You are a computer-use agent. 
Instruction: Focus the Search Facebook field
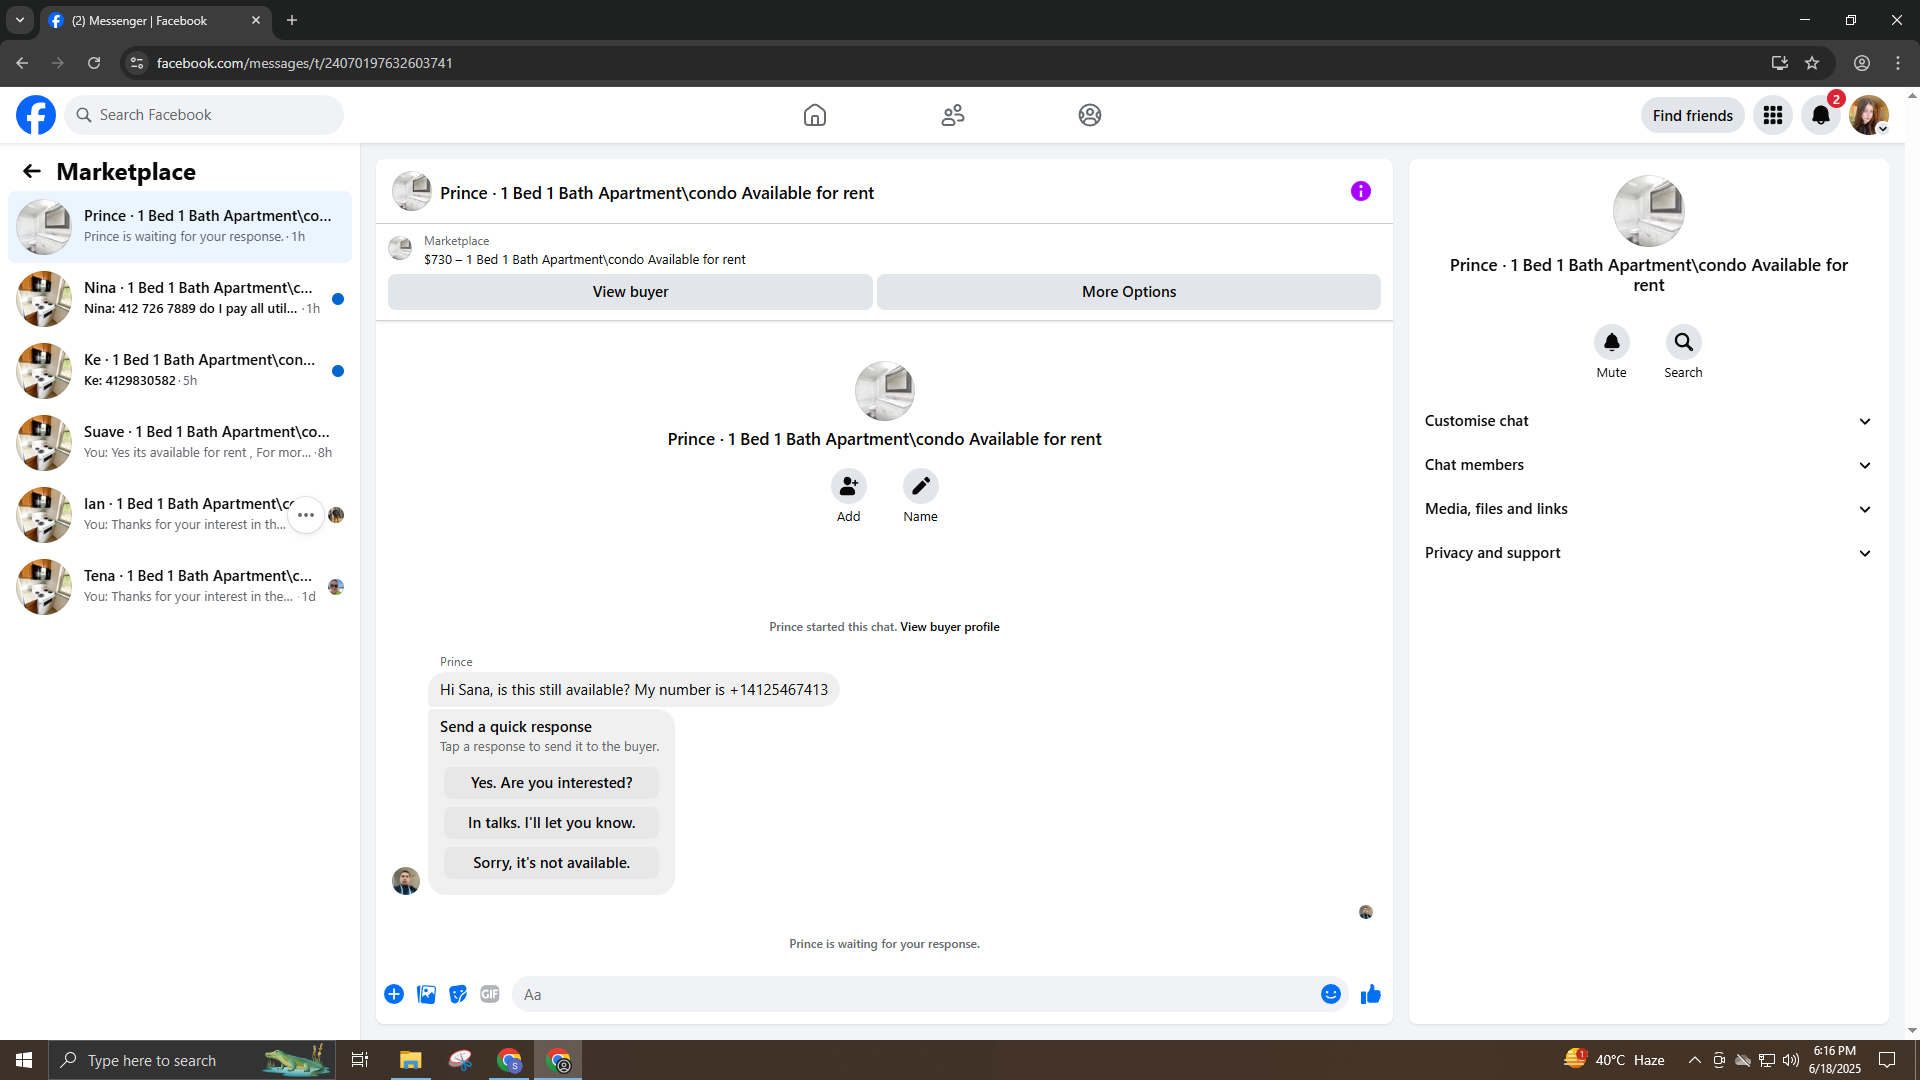[x=205, y=115]
